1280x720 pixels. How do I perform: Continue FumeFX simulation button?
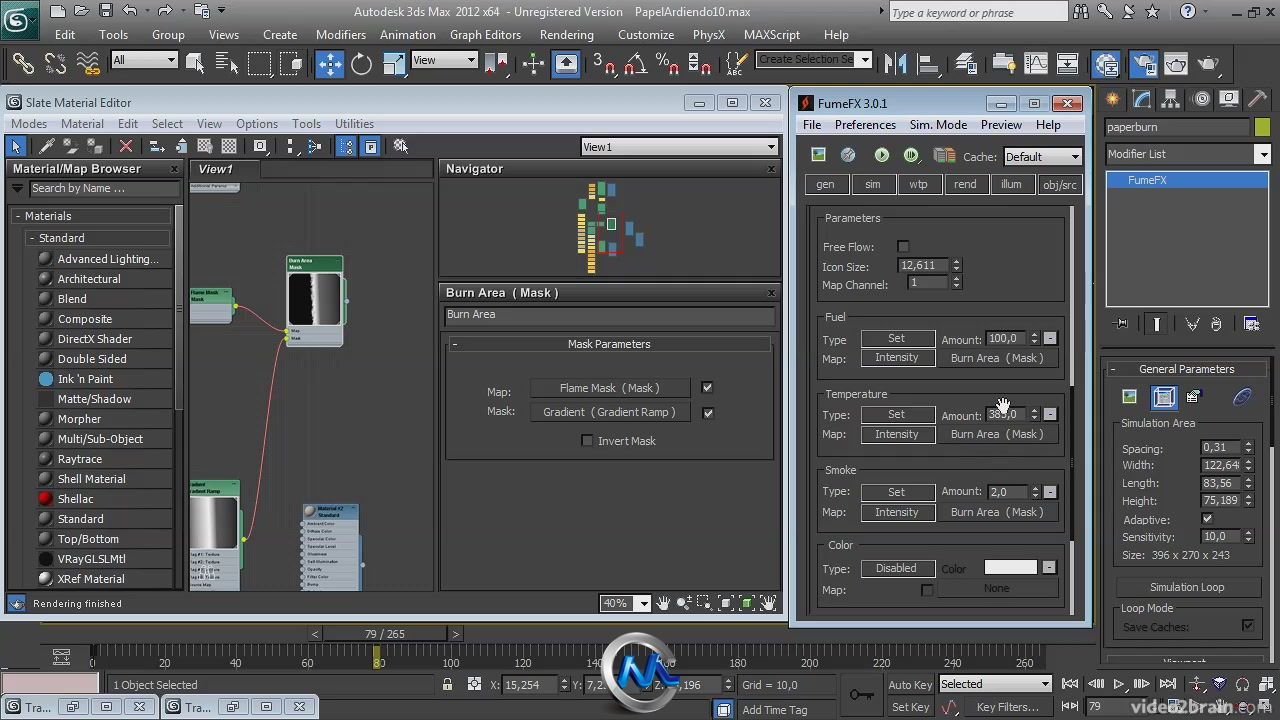(911, 155)
